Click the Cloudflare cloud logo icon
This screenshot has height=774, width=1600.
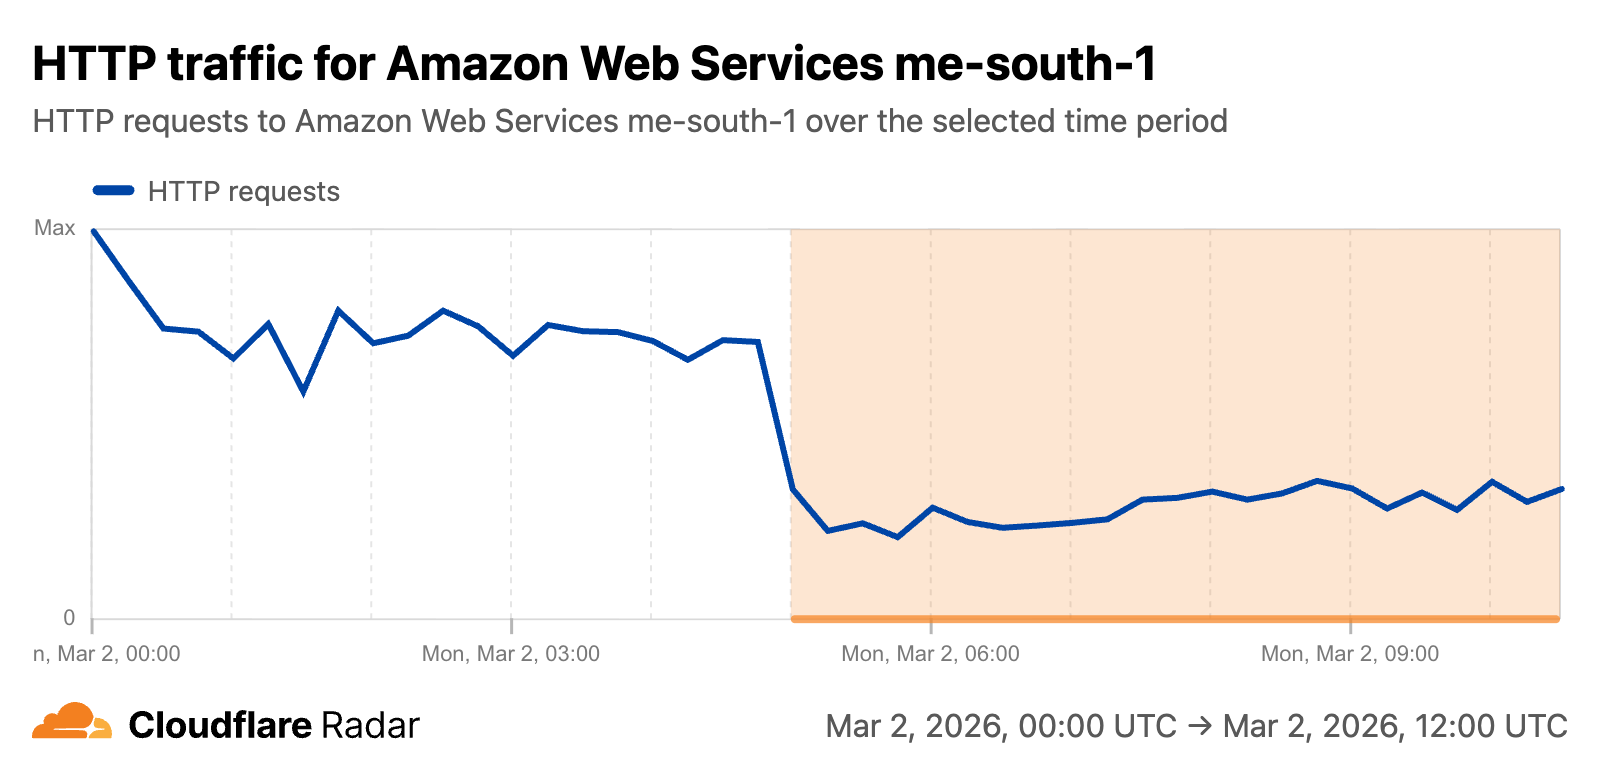click(x=72, y=722)
